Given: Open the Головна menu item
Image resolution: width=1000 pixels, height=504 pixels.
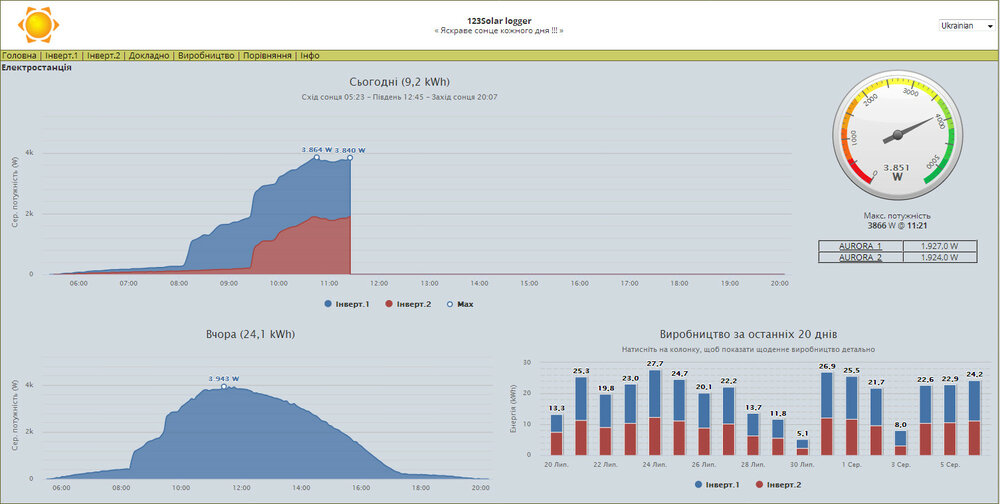Looking at the screenshot, I should (x=20, y=56).
